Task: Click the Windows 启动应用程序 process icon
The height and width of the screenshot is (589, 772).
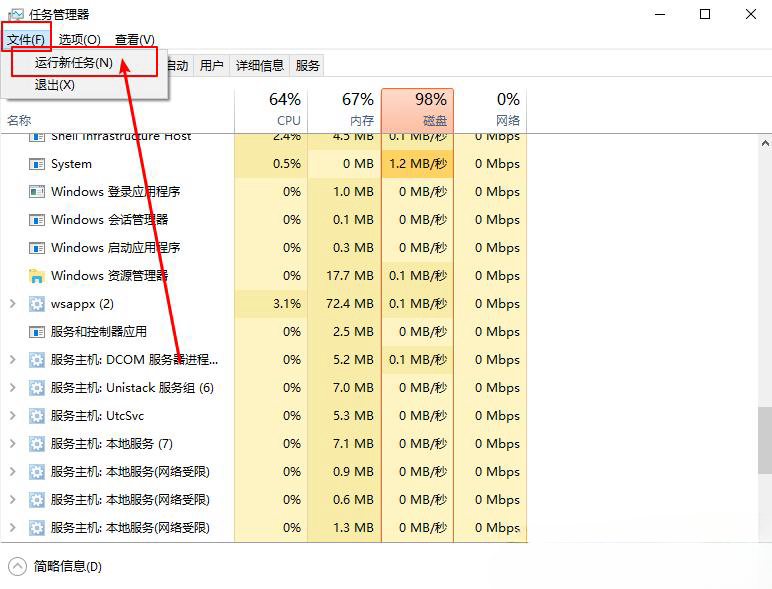Action: 36,248
